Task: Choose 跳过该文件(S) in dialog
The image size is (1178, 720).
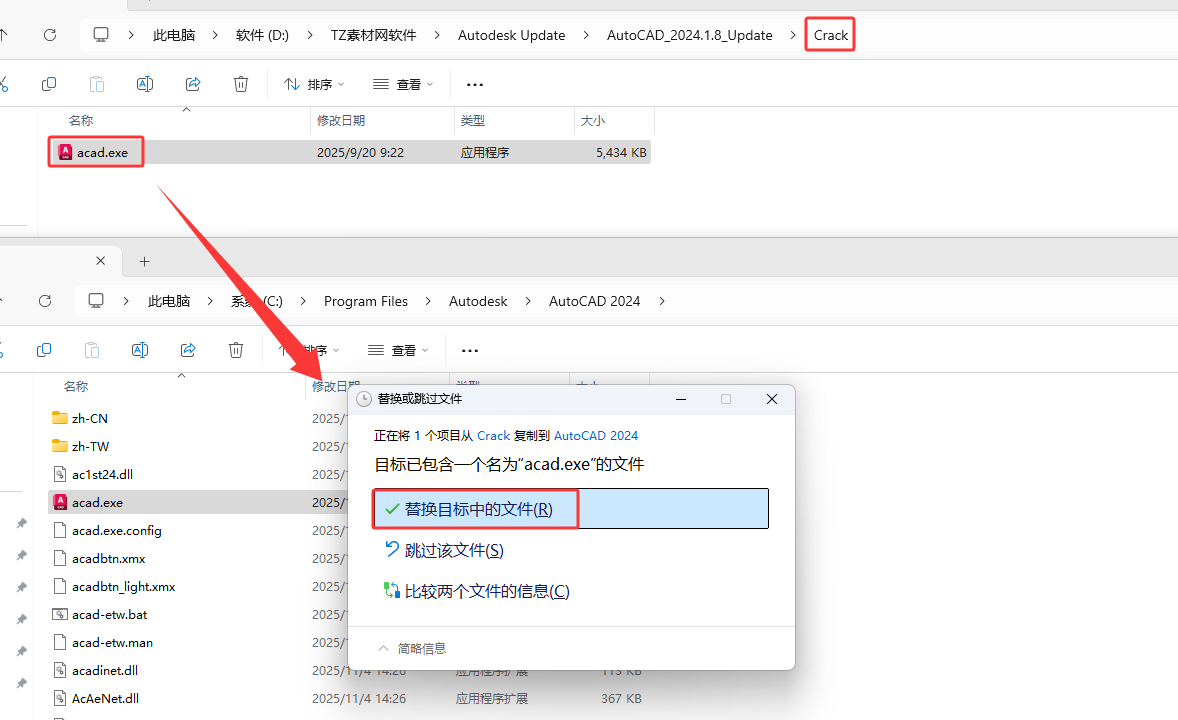Action: [444, 550]
